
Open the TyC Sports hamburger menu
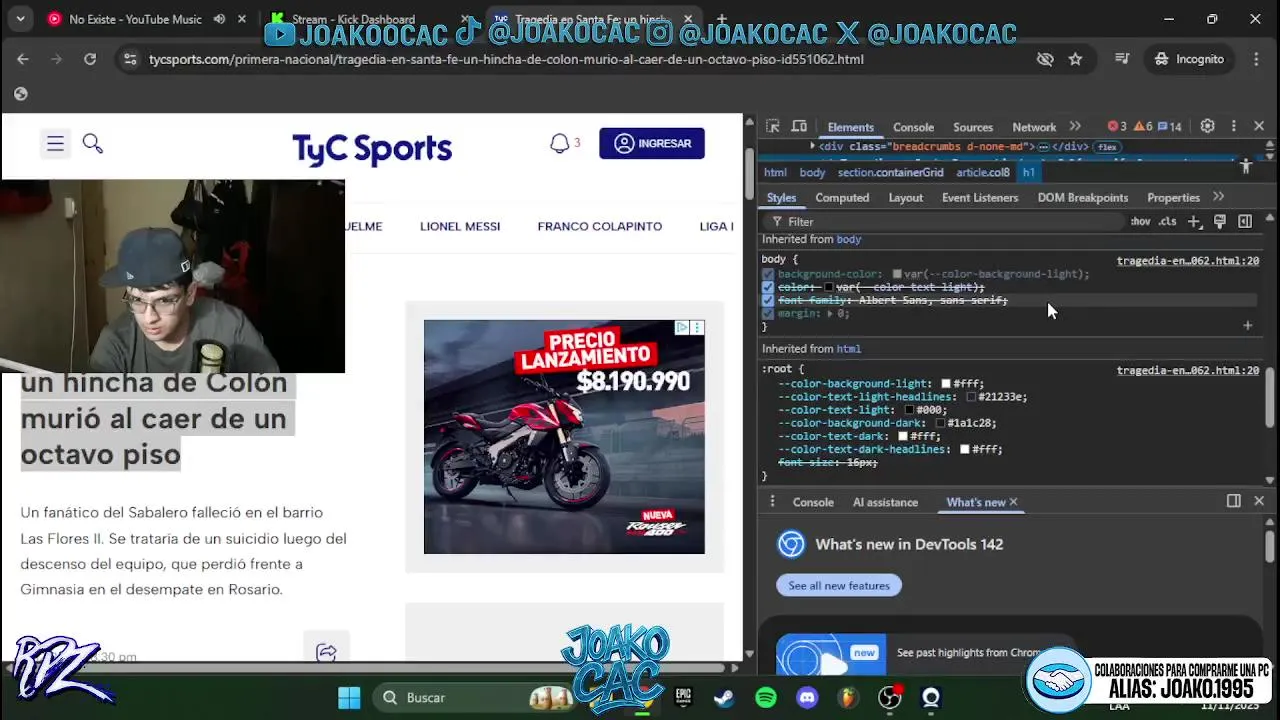click(x=55, y=144)
